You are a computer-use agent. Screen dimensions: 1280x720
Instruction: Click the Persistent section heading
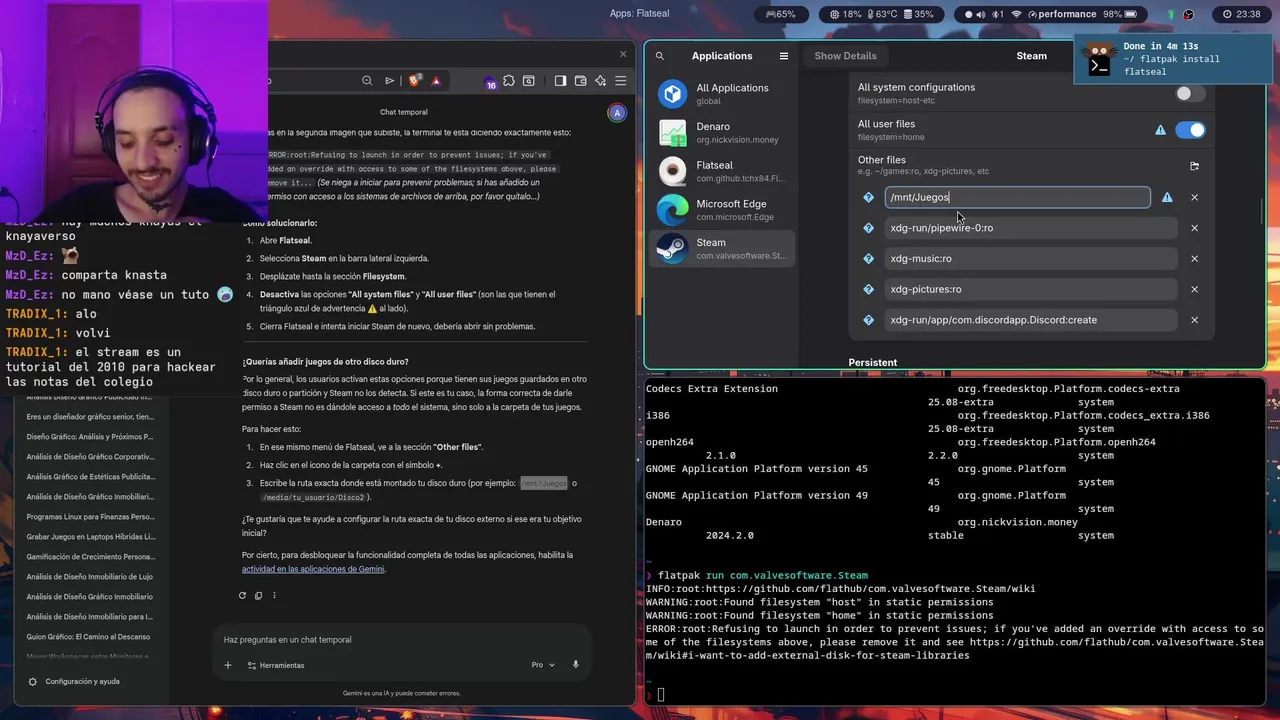click(x=872, y=363)
